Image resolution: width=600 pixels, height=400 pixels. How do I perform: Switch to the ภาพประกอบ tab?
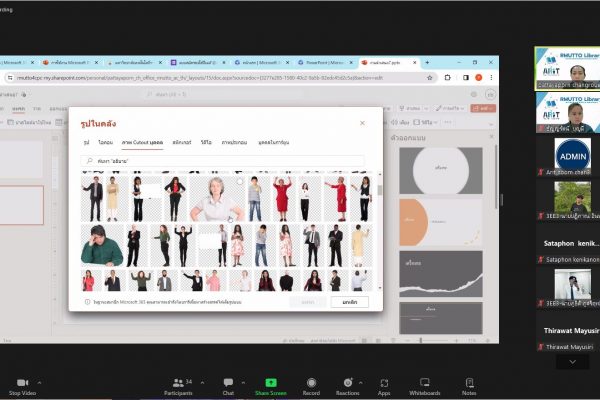tap(234, 142)
